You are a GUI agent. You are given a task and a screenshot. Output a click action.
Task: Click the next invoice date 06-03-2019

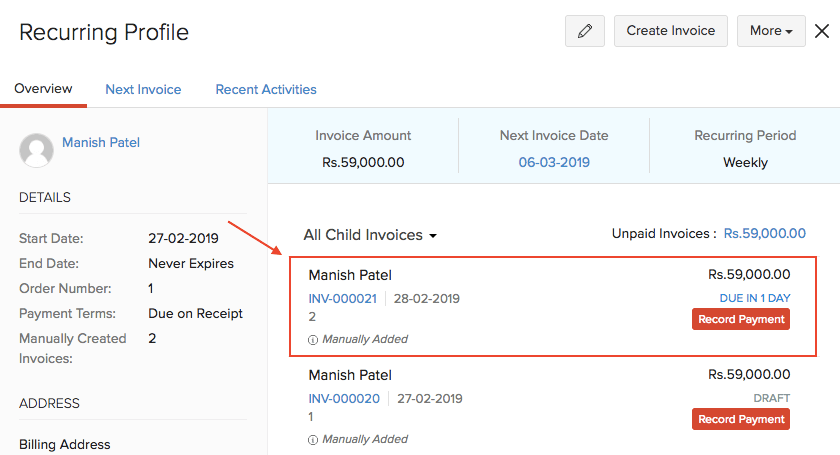point(554,162)
